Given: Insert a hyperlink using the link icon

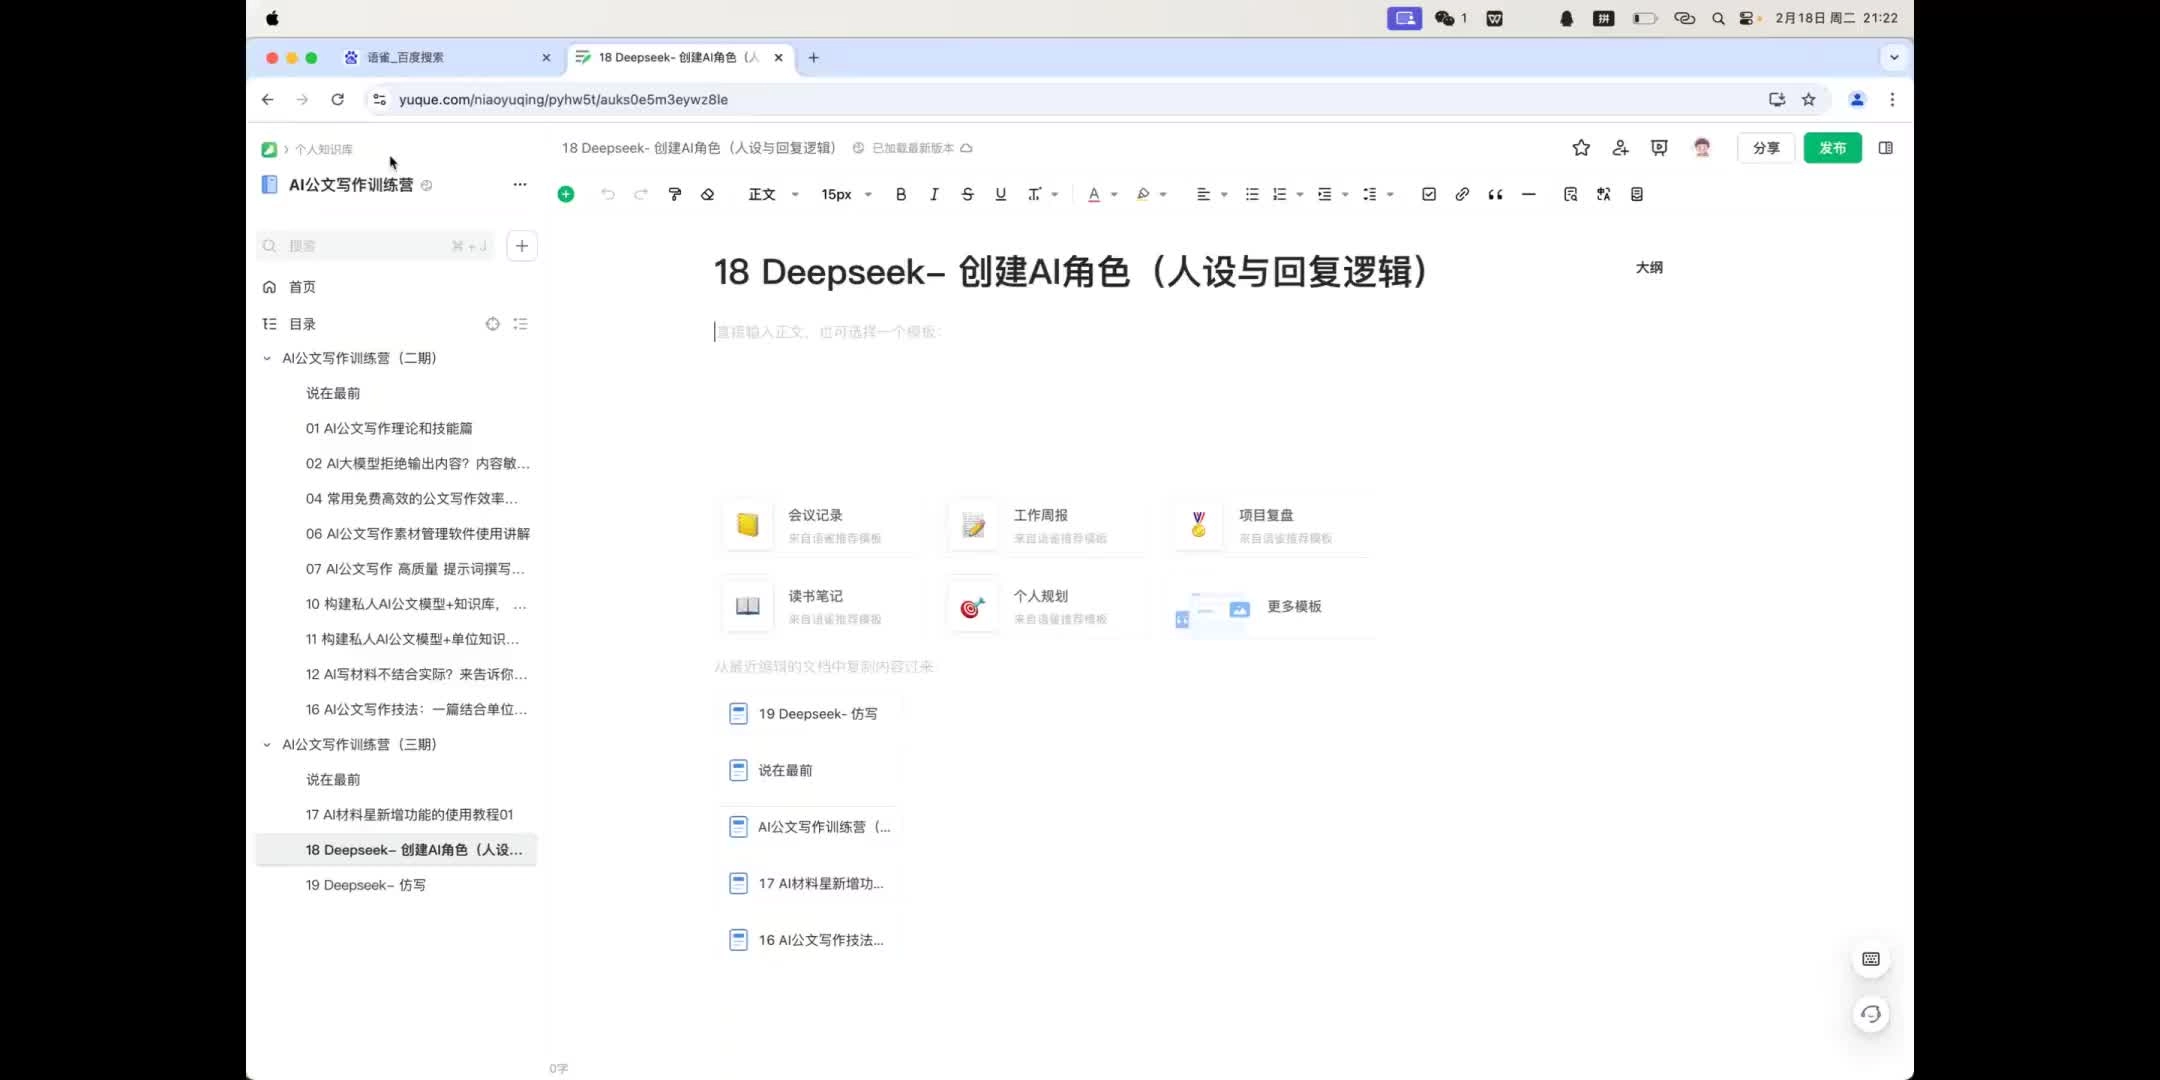Looking at the screenshot, I should point(1462,193).
